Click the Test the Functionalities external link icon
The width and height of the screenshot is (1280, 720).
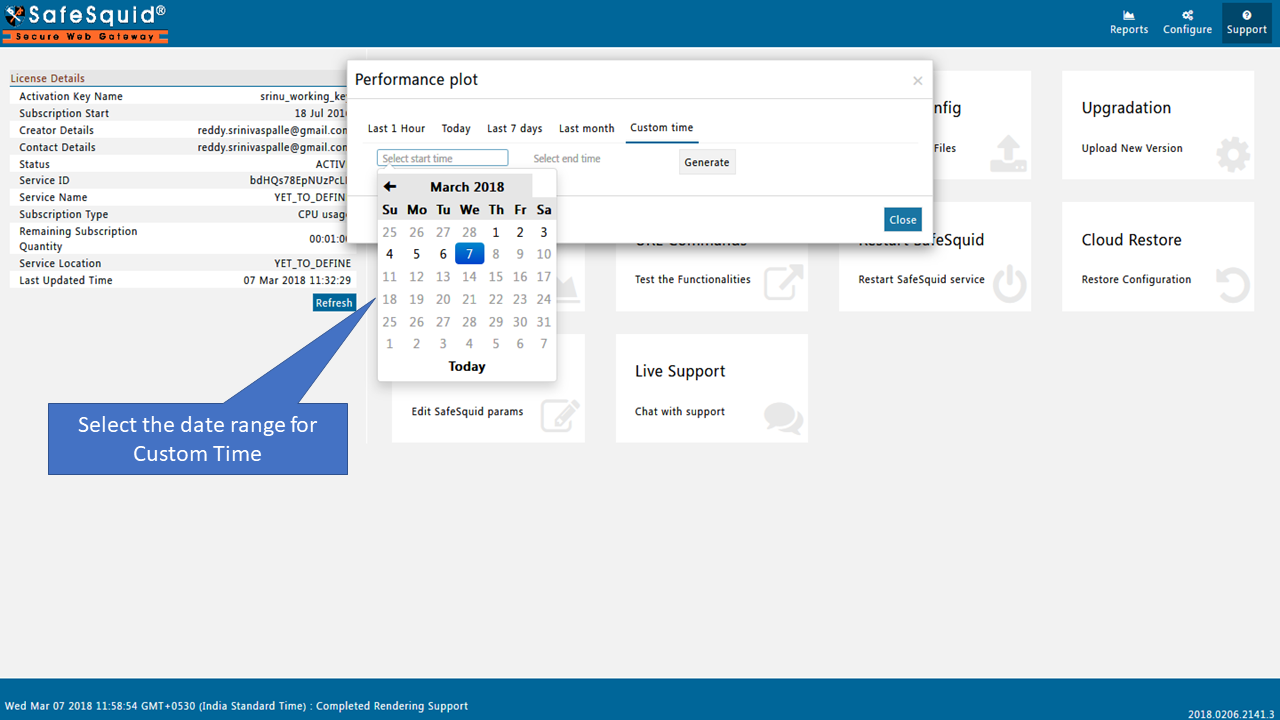click(784, 283)
